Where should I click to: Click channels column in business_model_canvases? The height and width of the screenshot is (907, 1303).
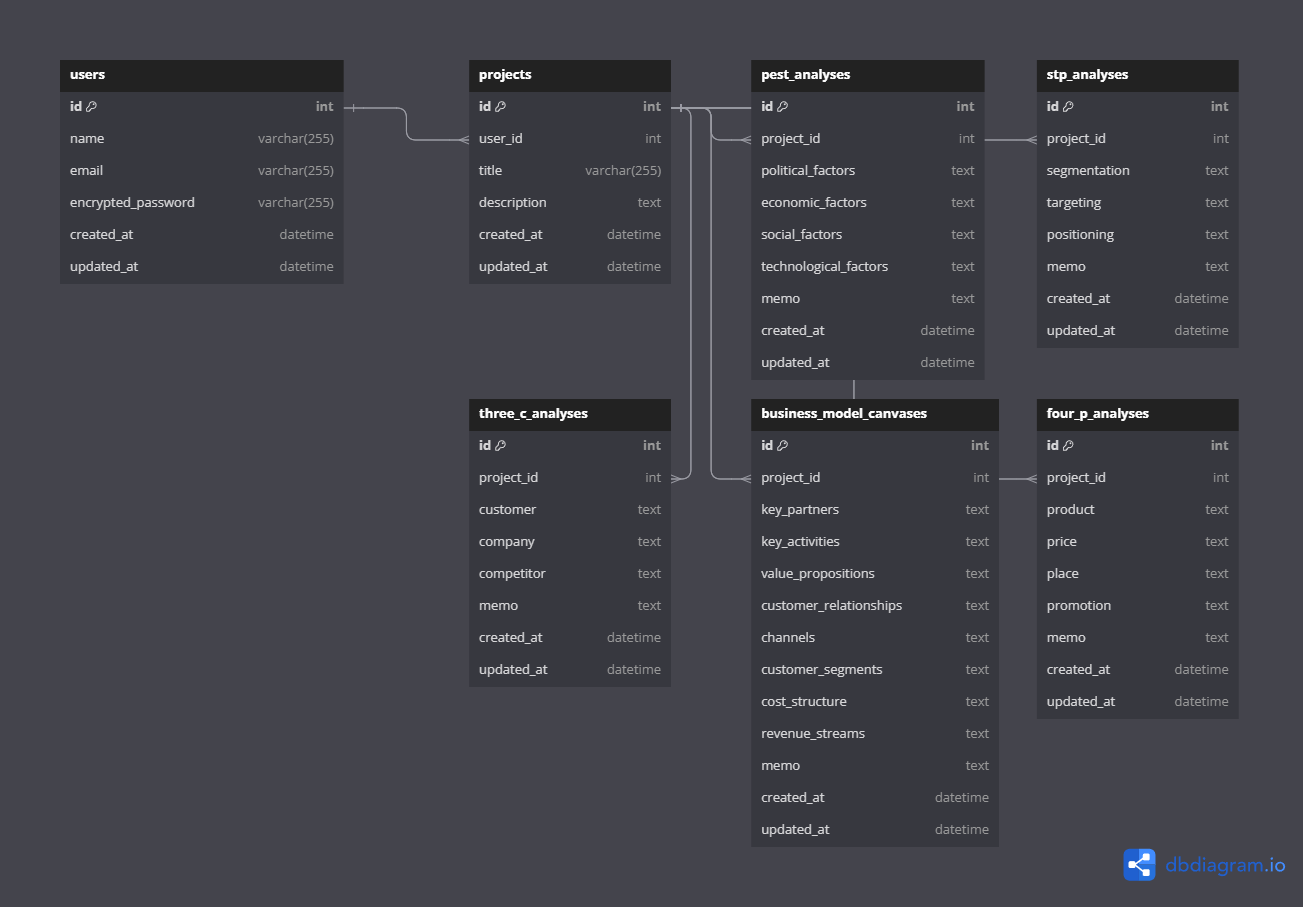point(875,637)
